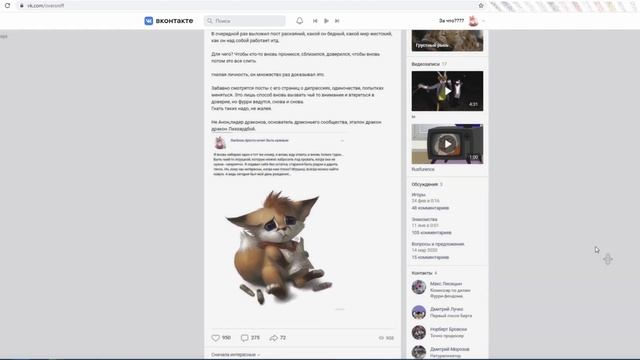Open comments via speech bubble icon
This screenshot has height=360, width=640.
(244, 338)
